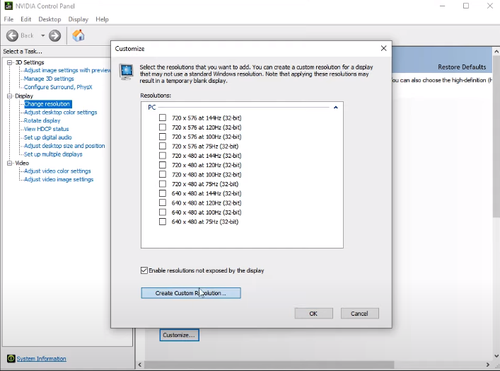Select Set up digital audio
Viewport: 500px width, 371px height.
(x=48, y=137)
